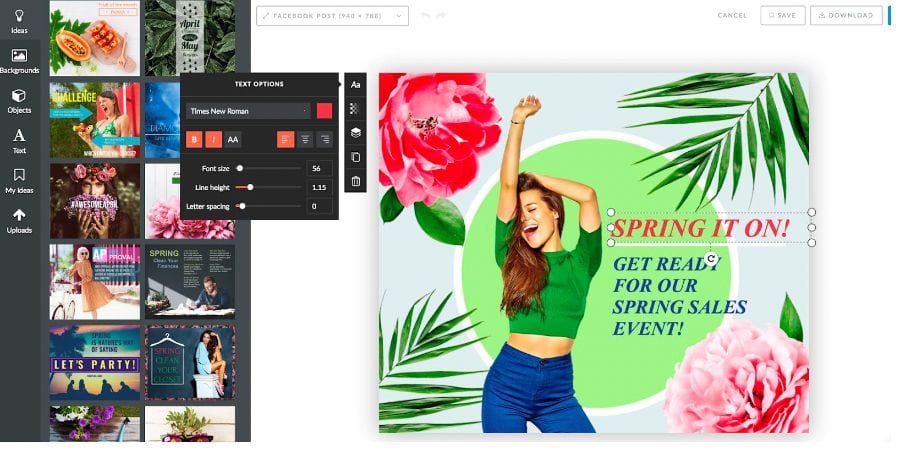Toggle bold formatting button B
The height and width of the screenshot is (461, 911).
coord(194,140)
